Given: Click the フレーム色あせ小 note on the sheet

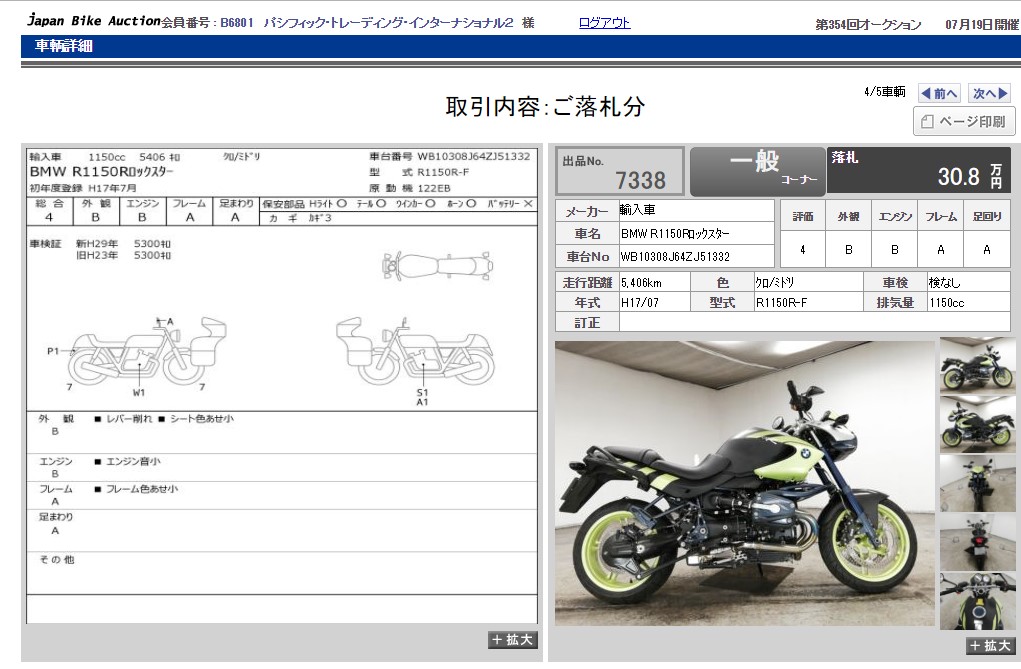Looking at the screenshot, I should click(x=142, y=489).
